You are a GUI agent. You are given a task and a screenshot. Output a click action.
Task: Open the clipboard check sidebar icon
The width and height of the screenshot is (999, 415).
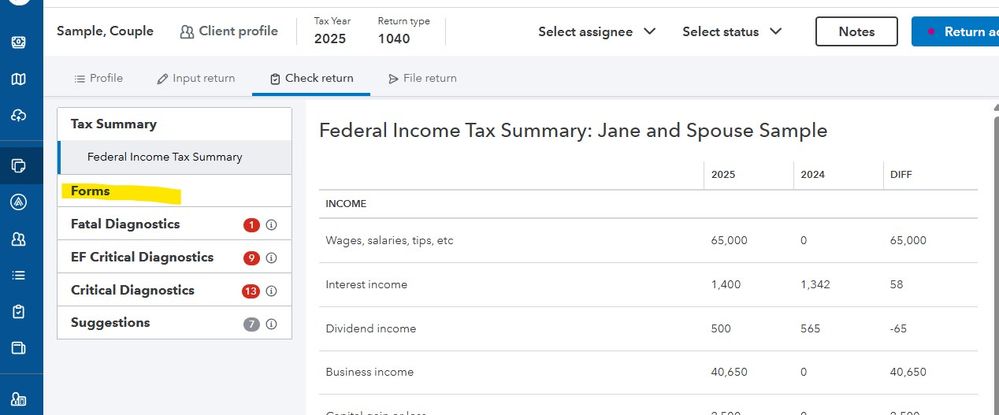point(19,312)
